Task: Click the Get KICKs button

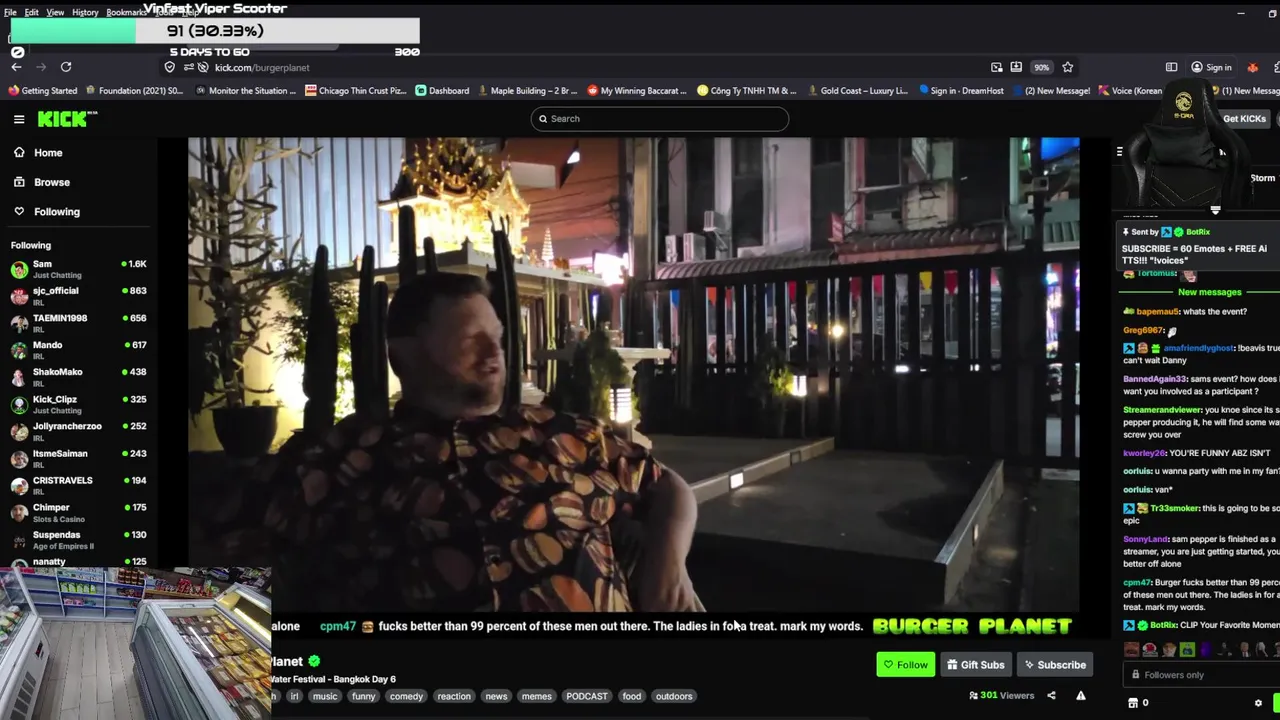Action: (1244, 119)
